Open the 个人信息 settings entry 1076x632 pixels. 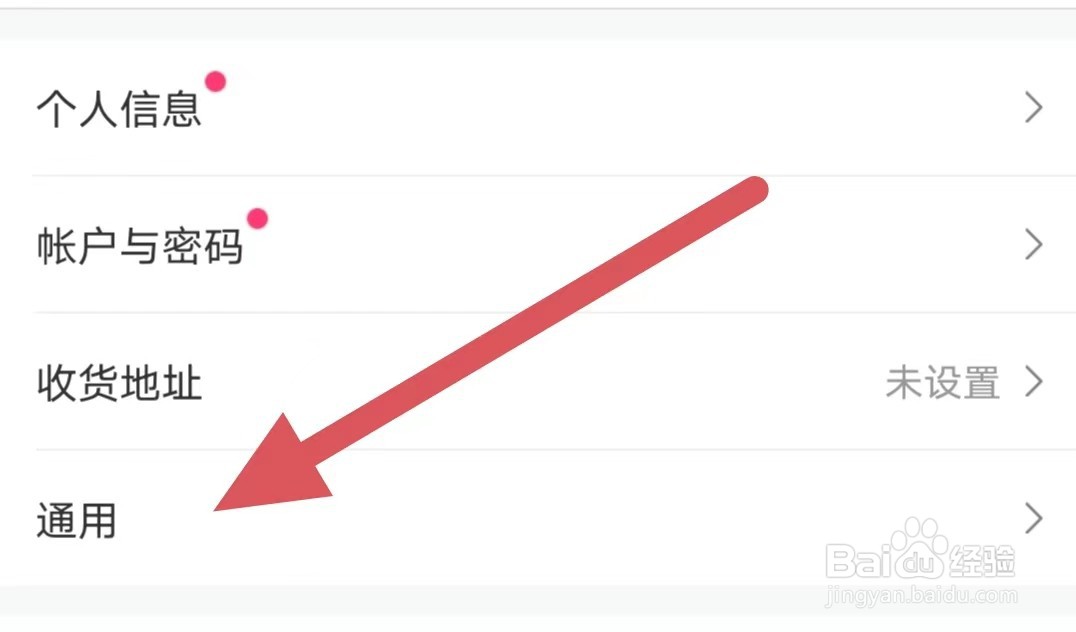(538, 108)
